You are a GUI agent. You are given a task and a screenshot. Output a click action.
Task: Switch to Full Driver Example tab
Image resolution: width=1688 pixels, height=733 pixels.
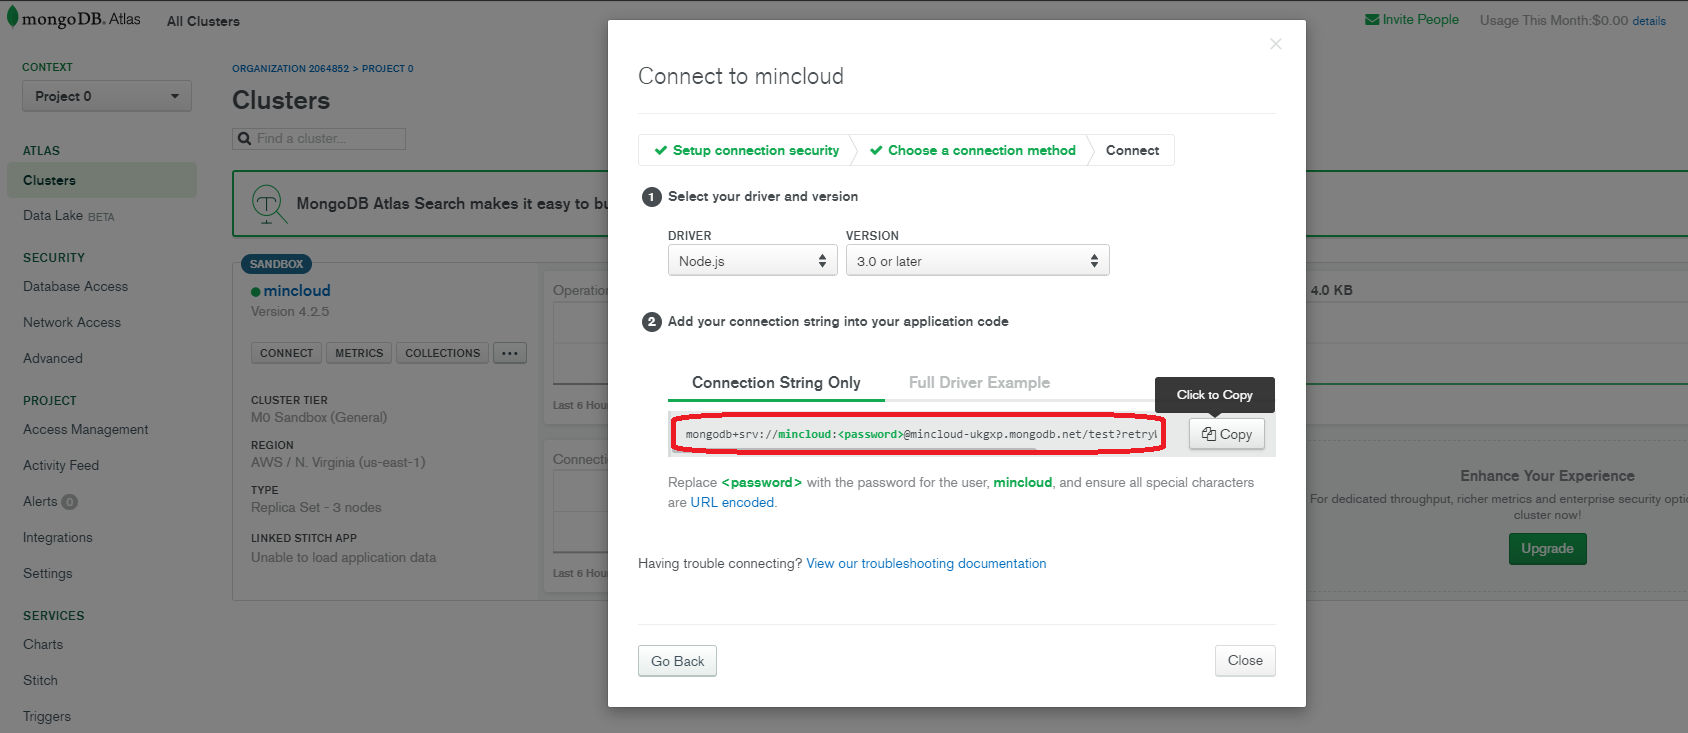[979, 383]
